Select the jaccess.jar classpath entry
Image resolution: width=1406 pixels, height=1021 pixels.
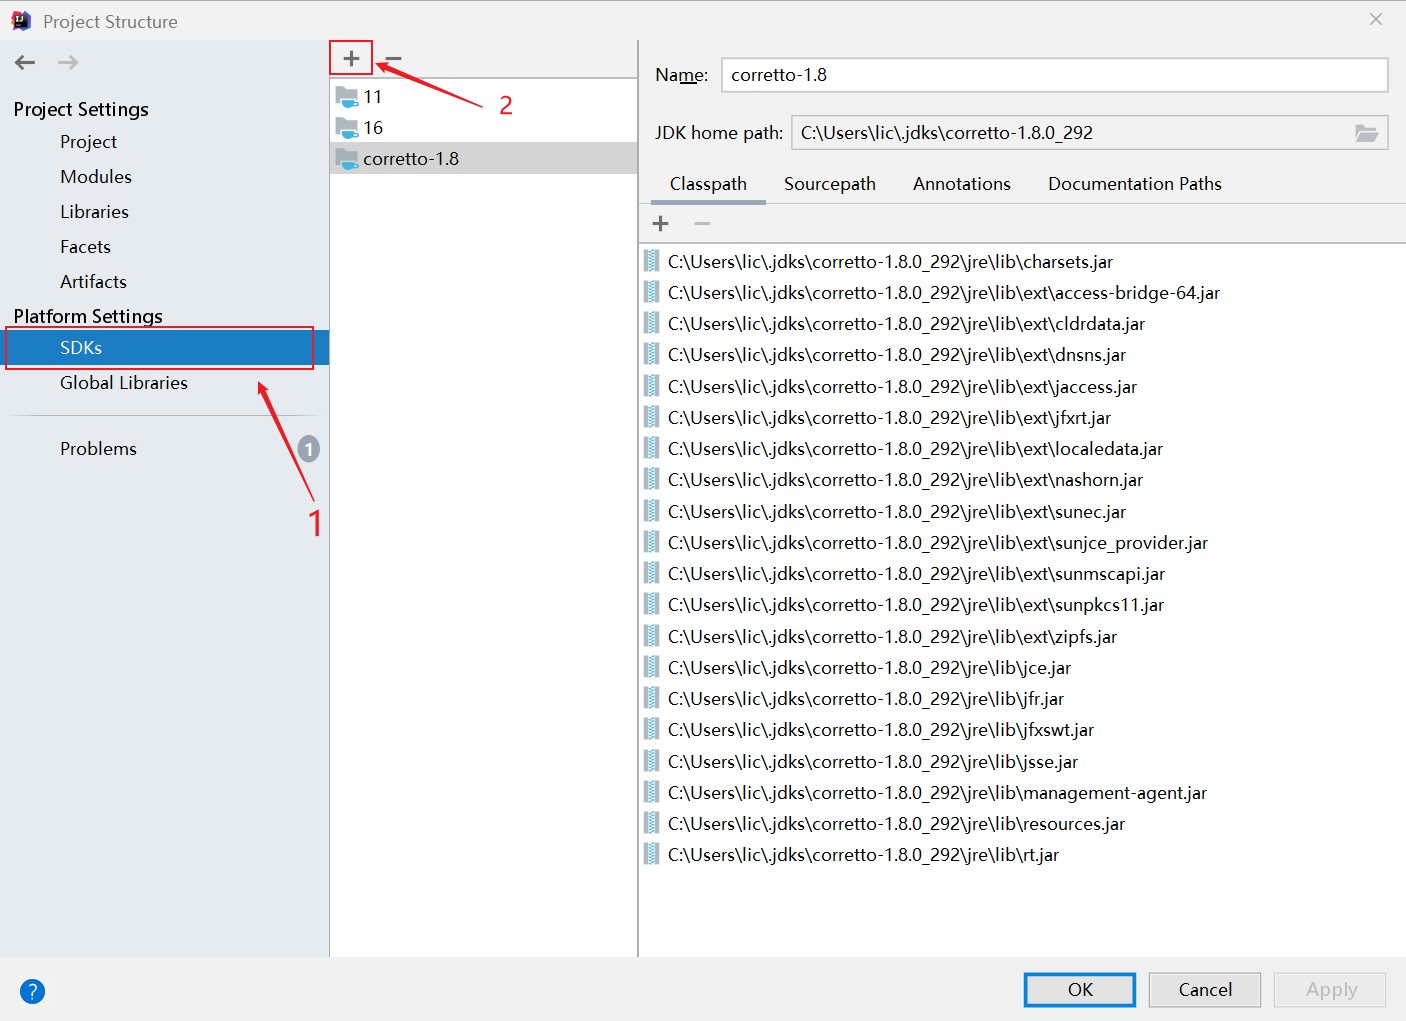pyautogui.click(x=1022, y=387)
